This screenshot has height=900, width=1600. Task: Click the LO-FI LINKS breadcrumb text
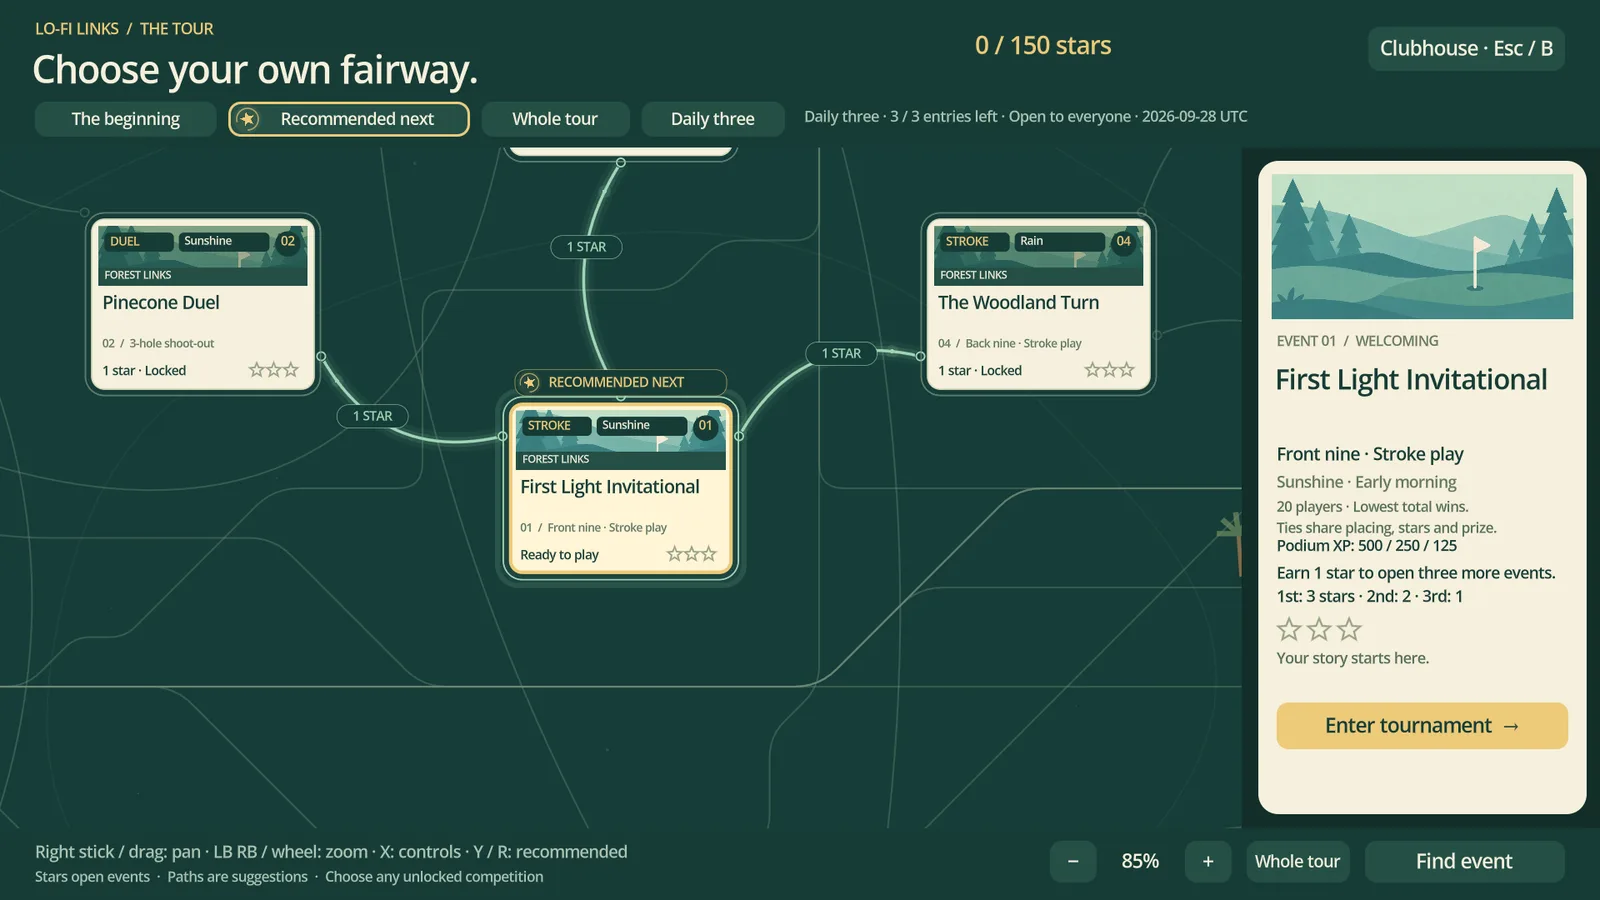[77, 29]
